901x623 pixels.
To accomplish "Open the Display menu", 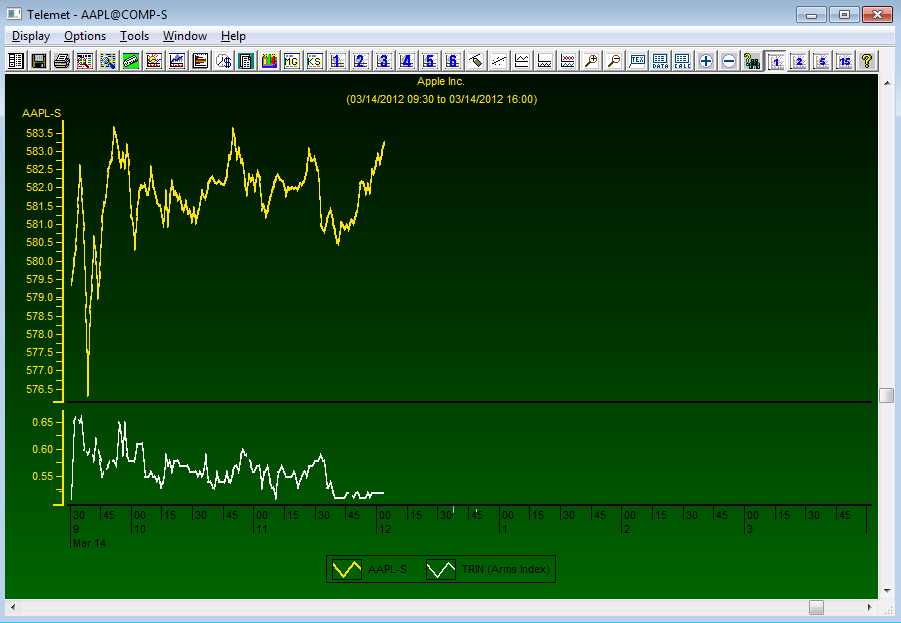I will pos(31,36).
